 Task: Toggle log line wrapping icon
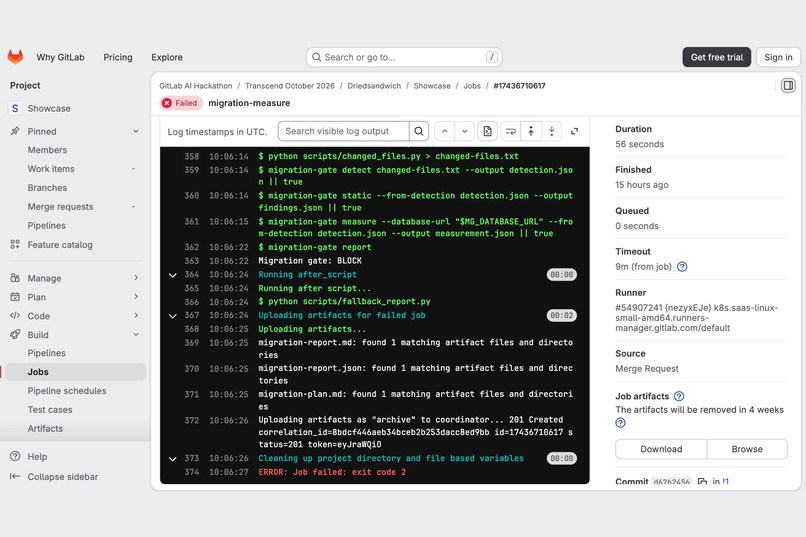click(510, 132)
